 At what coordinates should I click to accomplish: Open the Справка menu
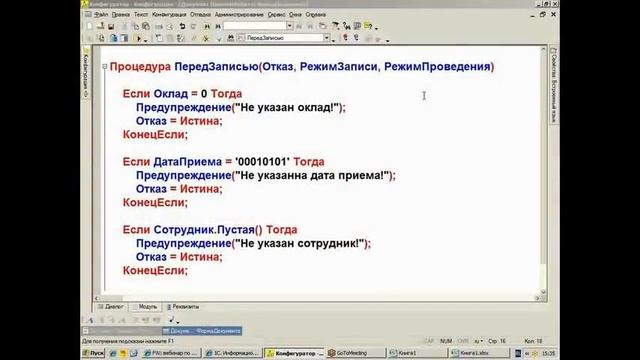[x=316, y=14]
